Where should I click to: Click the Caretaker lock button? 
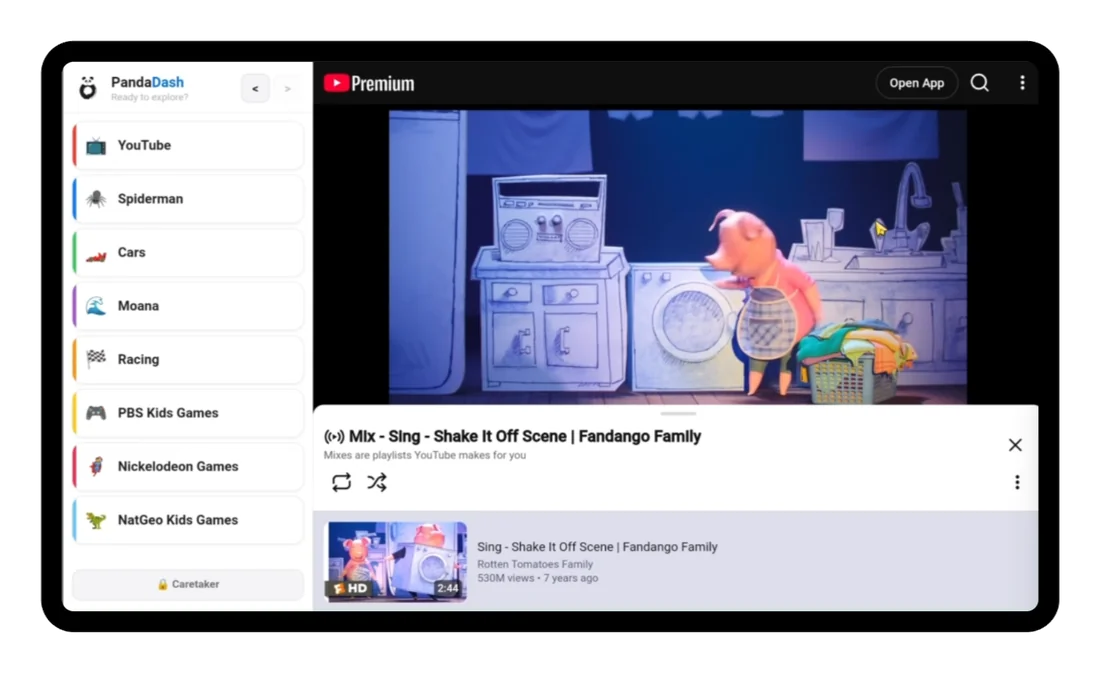[x=188, y=585]
